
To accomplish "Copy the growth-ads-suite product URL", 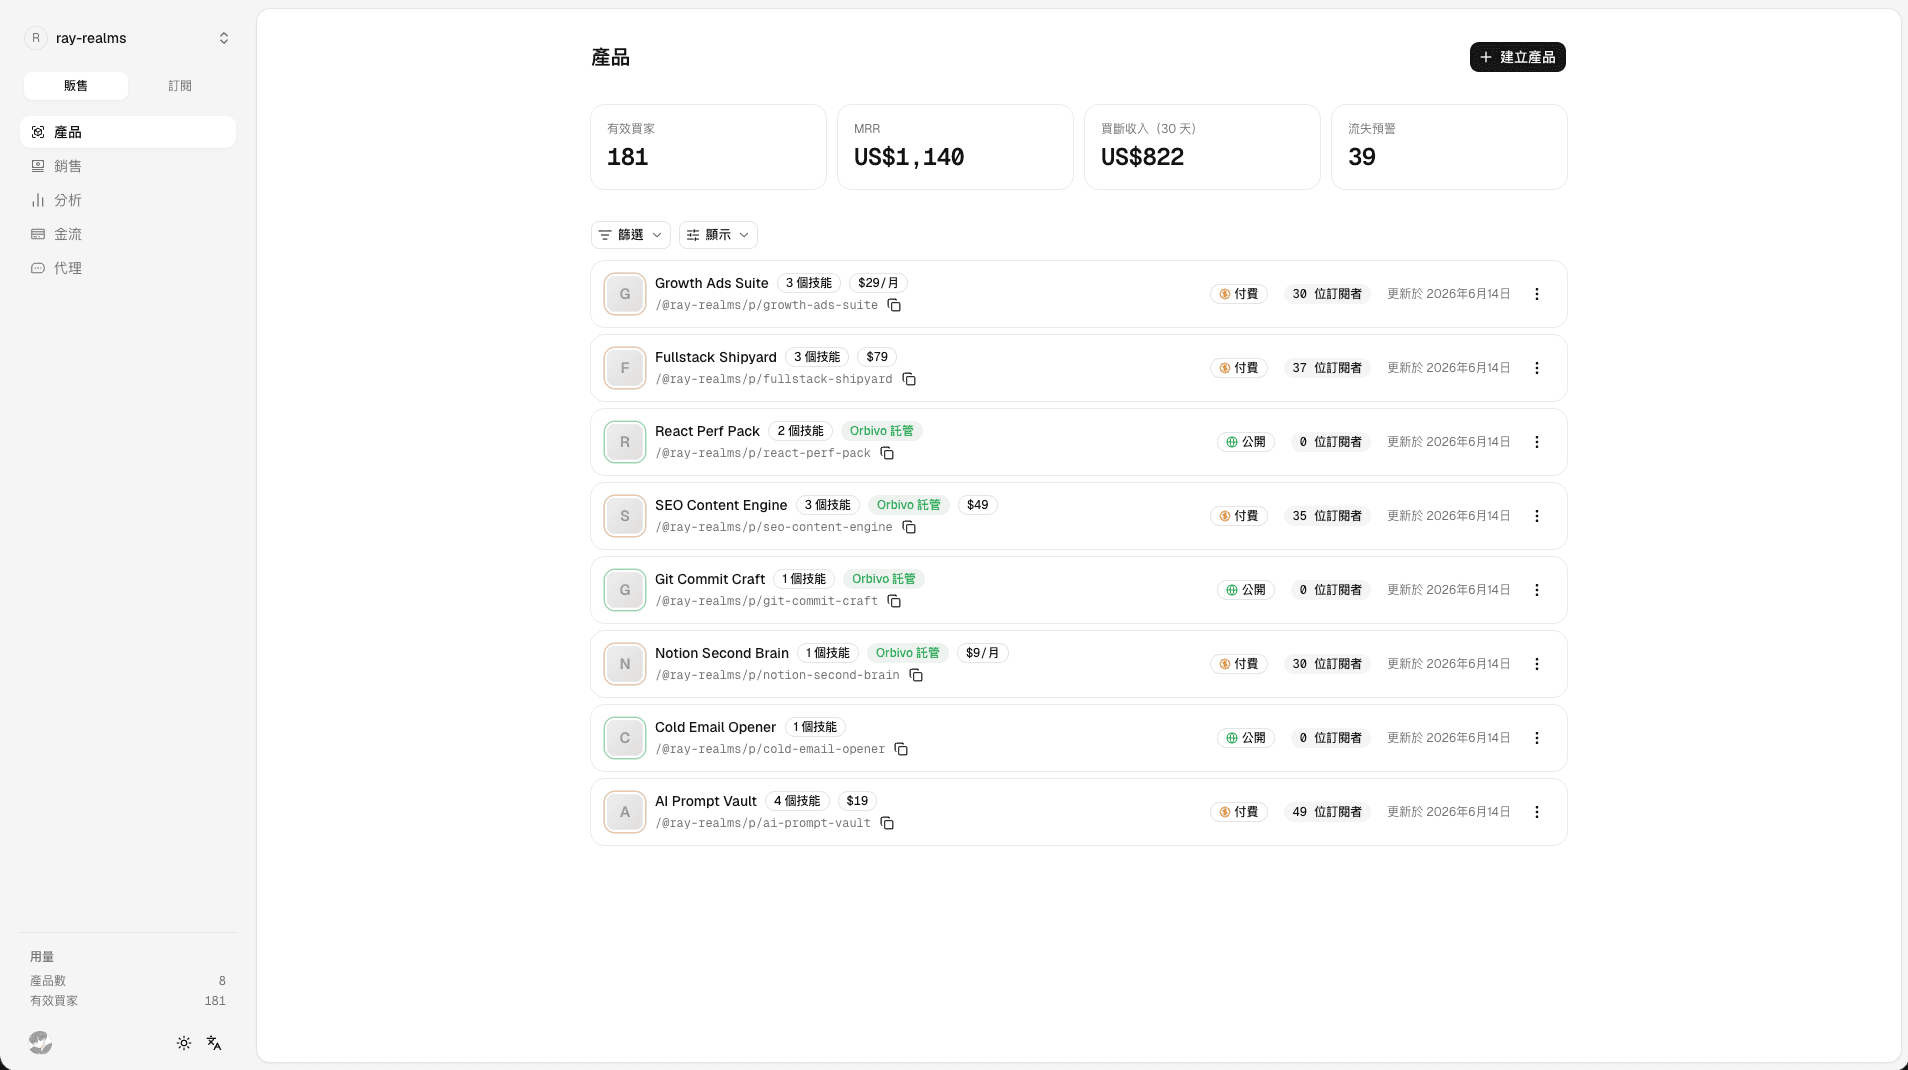I will coord(894,305).
